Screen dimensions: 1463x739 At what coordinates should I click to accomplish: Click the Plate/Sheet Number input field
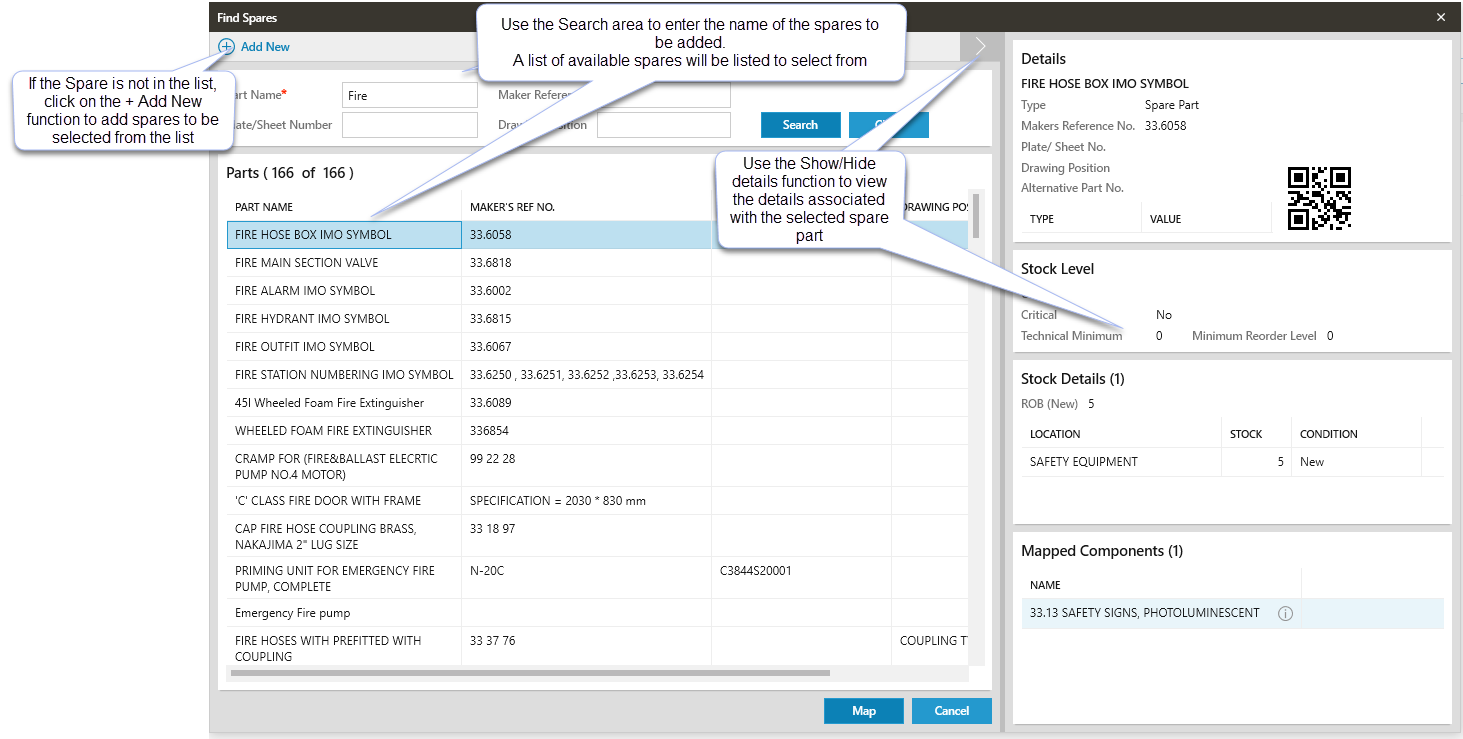click(x=409, y=125)
